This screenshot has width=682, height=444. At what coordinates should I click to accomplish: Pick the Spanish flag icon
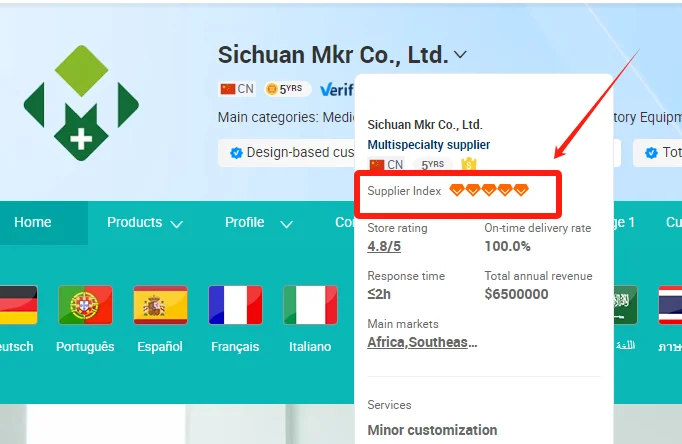click(x=160, y=305)
